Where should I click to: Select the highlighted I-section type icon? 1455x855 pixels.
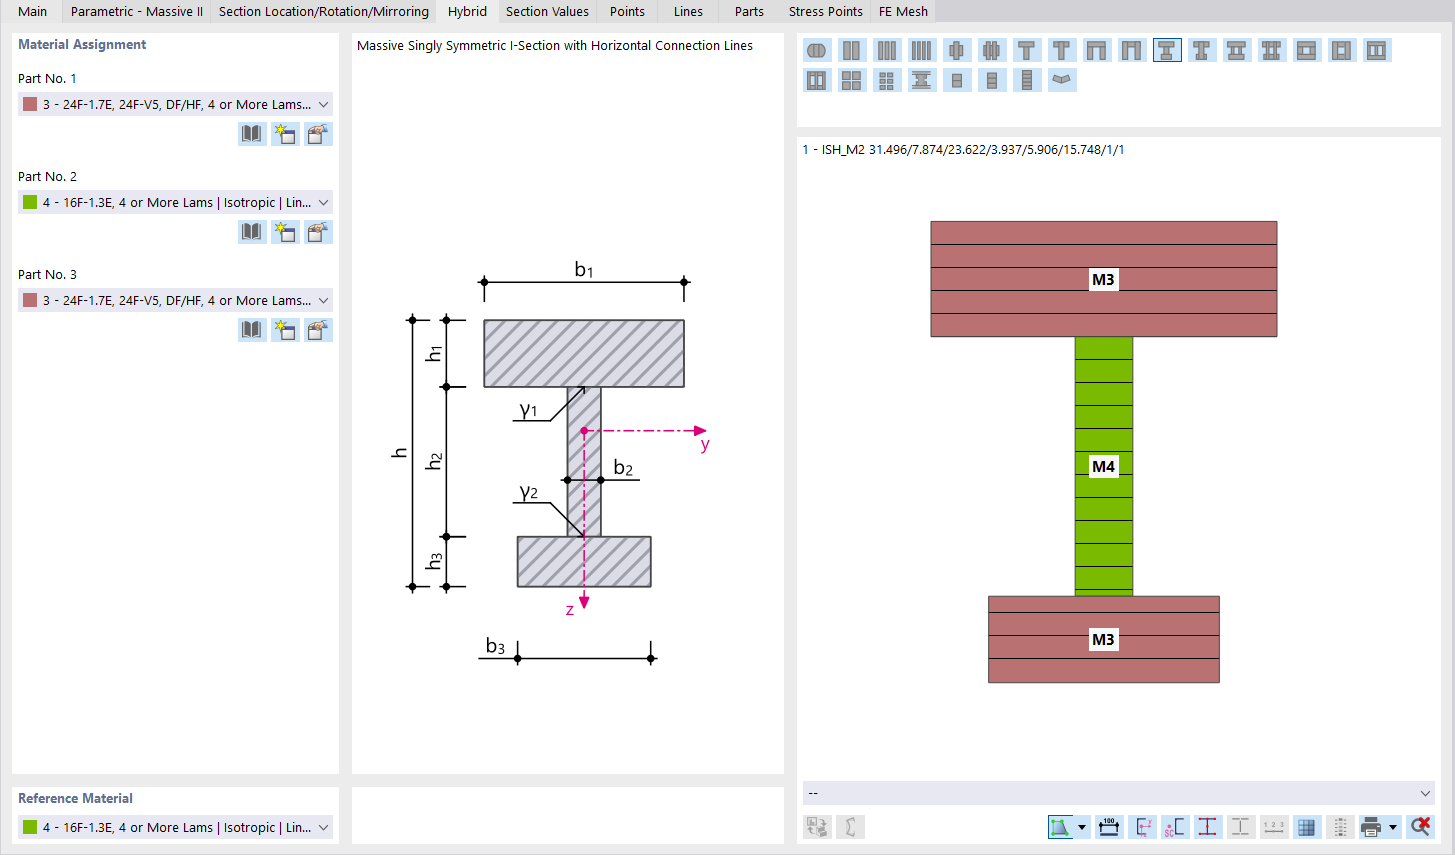(1166, 49)
